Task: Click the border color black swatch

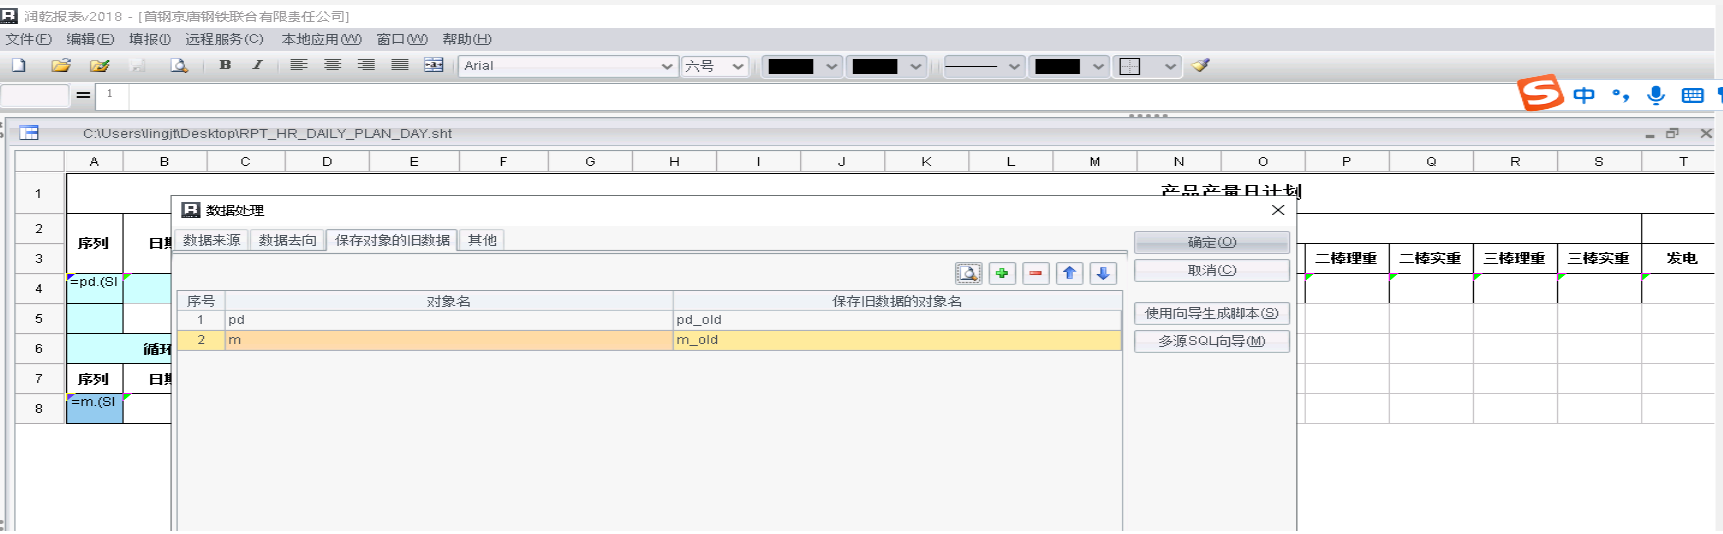Action: [x=1057, y=66]
